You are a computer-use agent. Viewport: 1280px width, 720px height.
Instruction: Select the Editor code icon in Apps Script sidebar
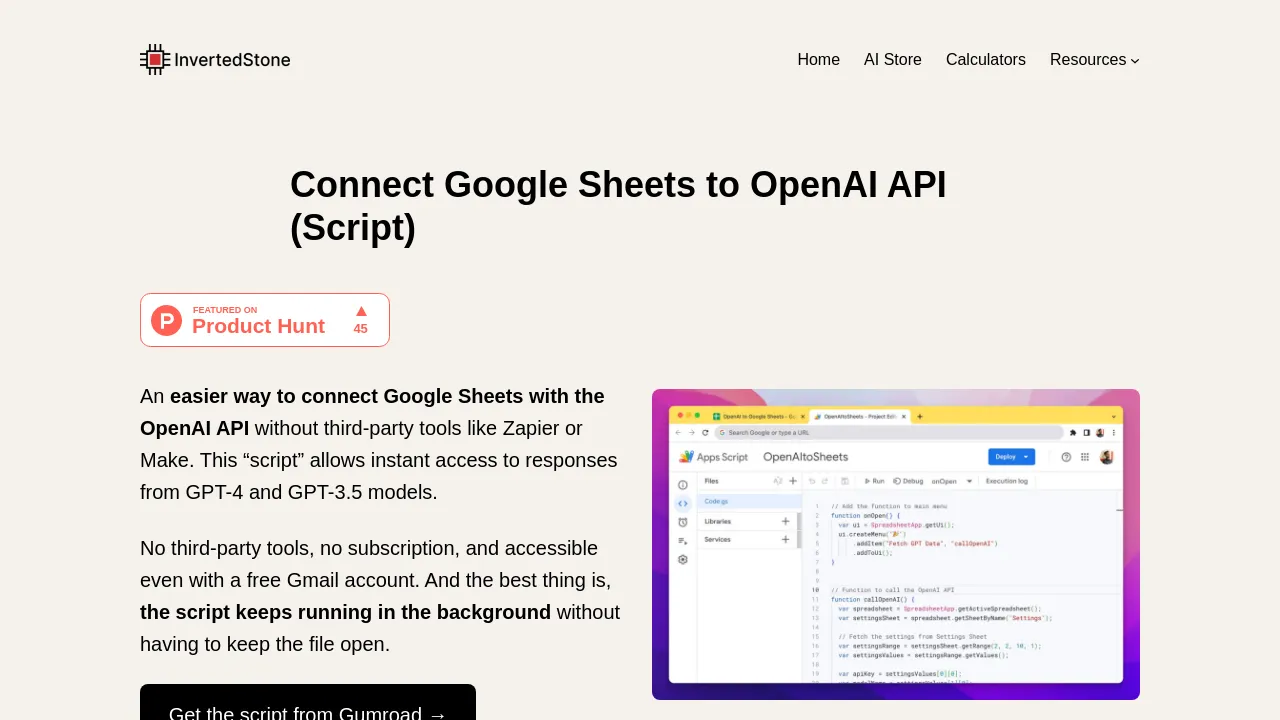(683, 503)
